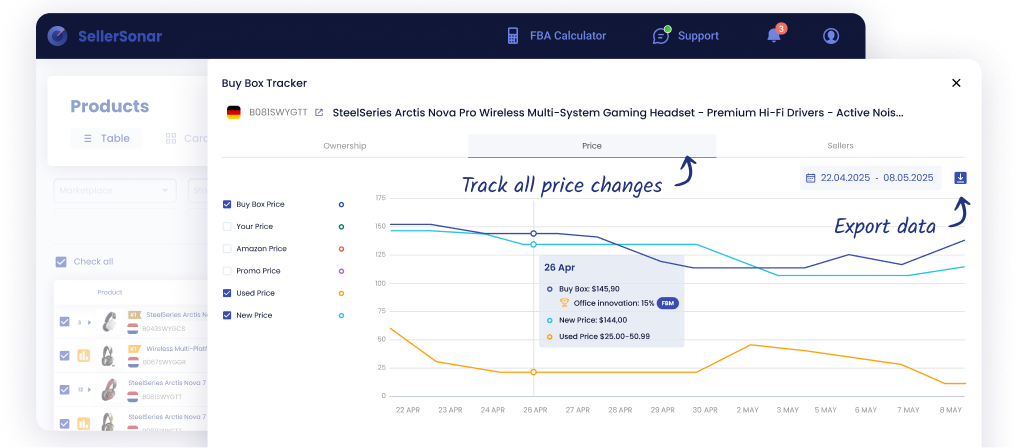Uncheck the B067SWYGGR product row checkbox

(x=64, y=355)
